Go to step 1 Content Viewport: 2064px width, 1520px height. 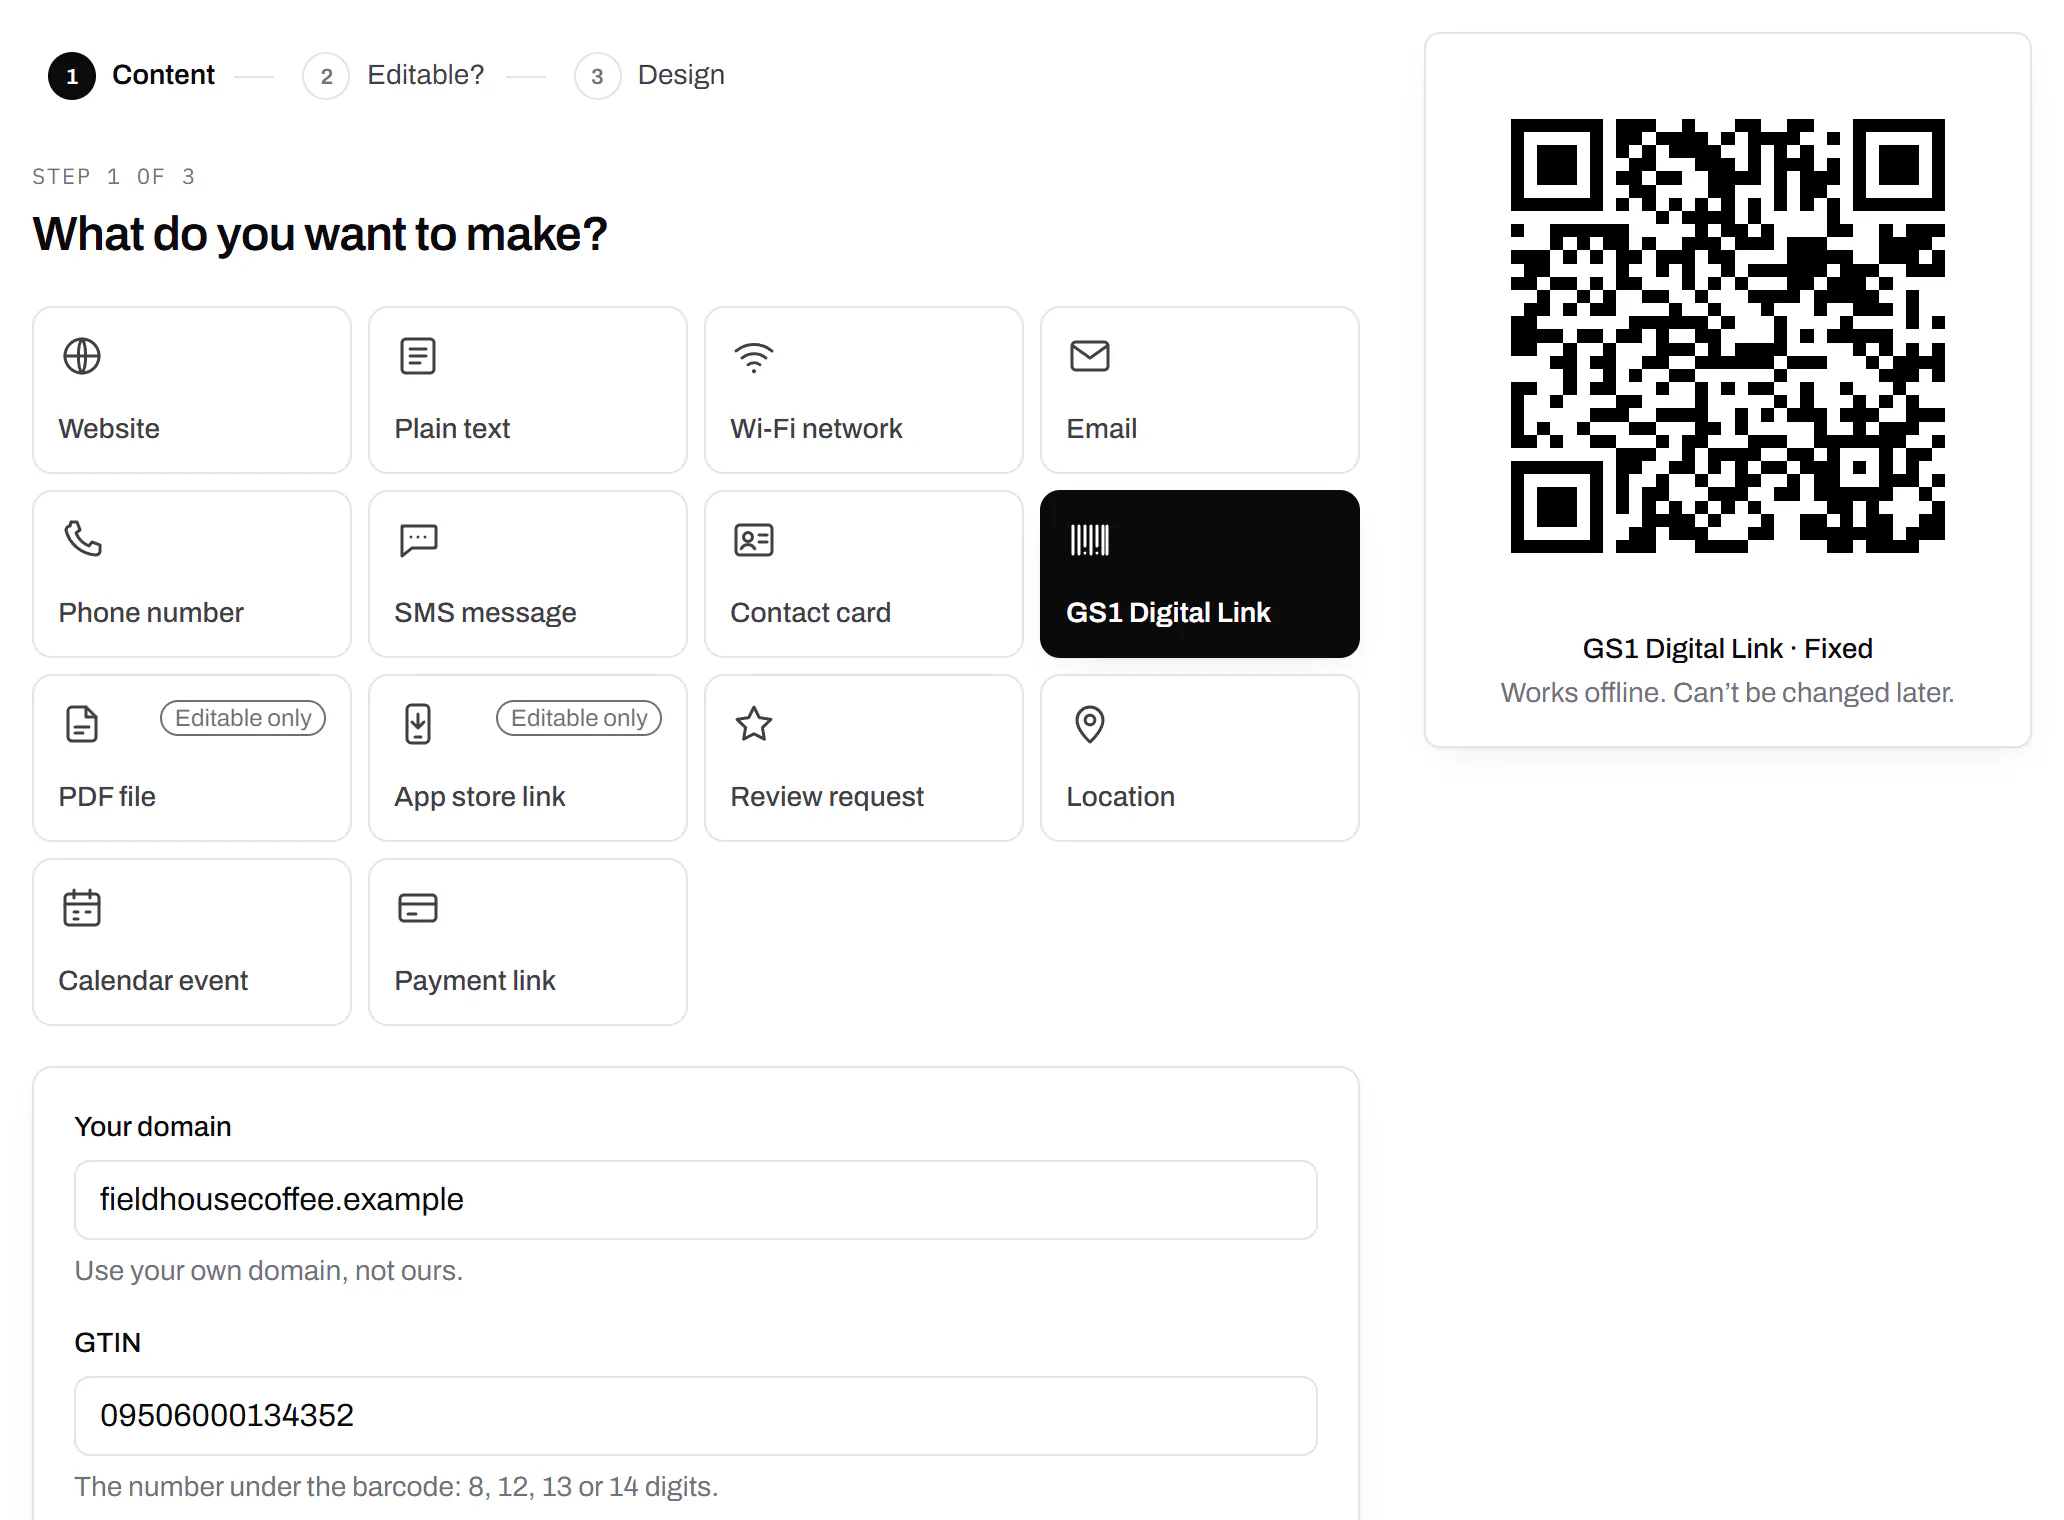[x=132, y=75]
